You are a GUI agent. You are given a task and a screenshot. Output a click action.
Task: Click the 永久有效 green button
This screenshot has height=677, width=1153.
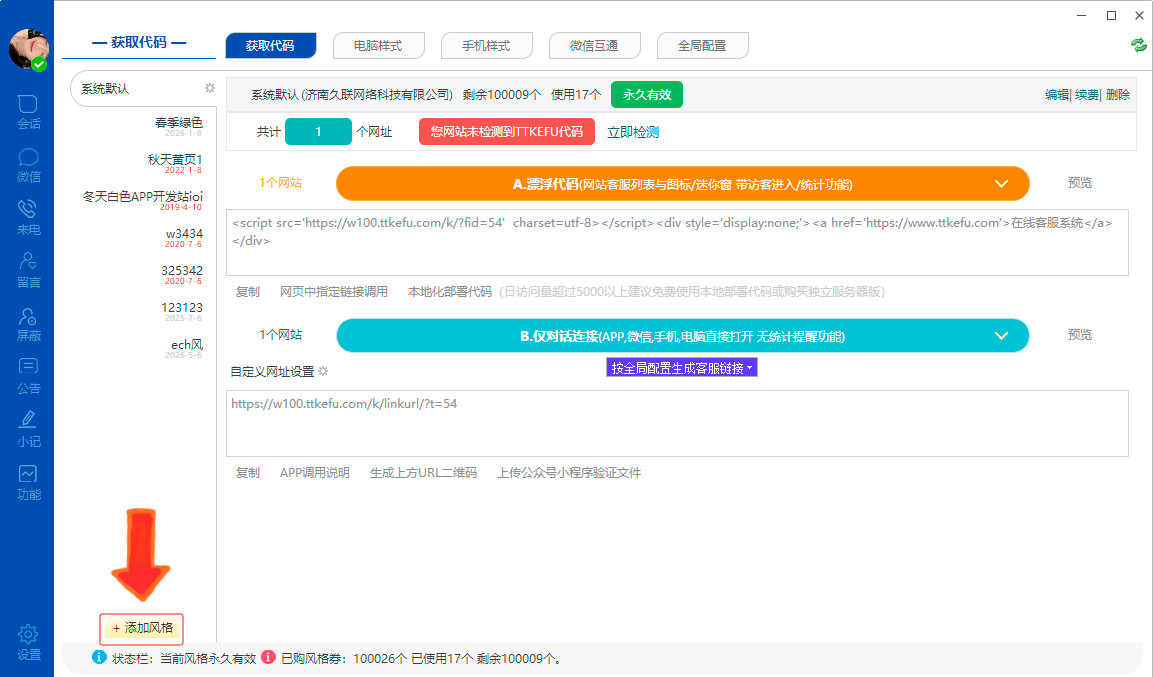point(646,95)
